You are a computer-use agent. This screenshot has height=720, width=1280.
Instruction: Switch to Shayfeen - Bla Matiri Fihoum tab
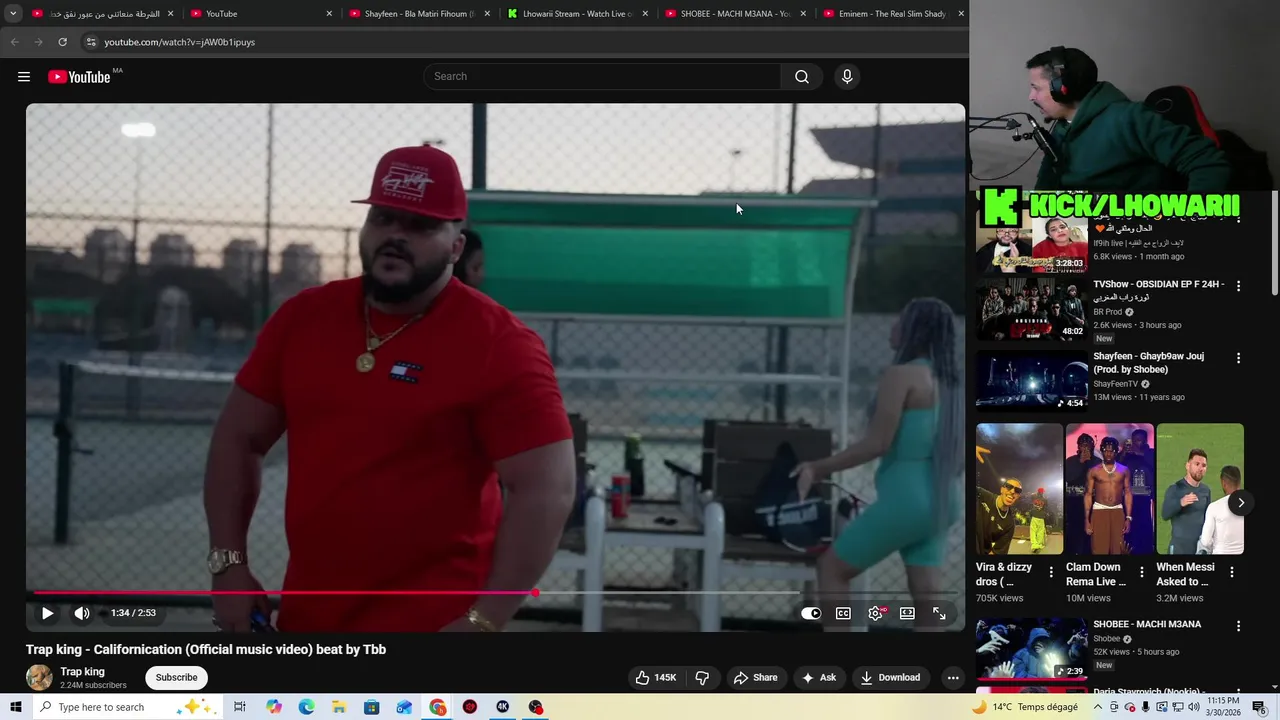tap(419, 14)
